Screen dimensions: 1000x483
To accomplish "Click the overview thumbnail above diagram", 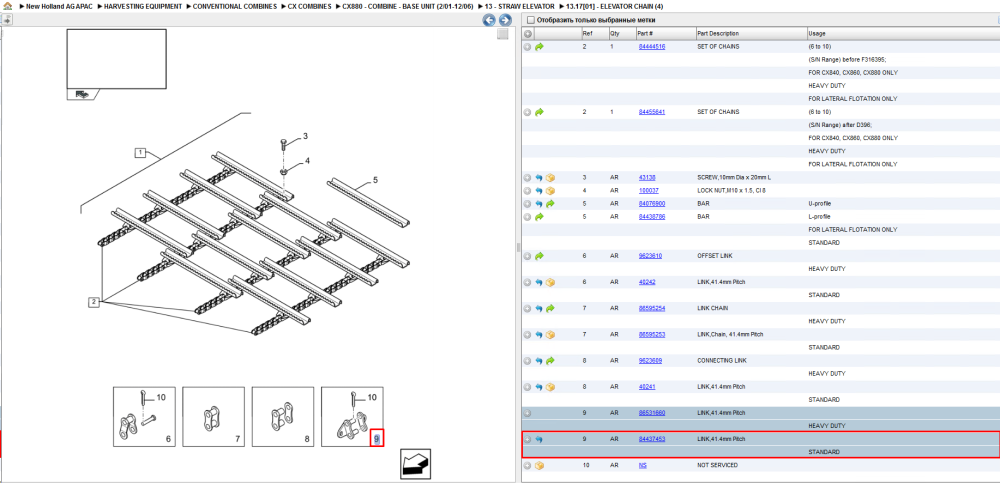I will pyautogui.click(x=117, y=59).
